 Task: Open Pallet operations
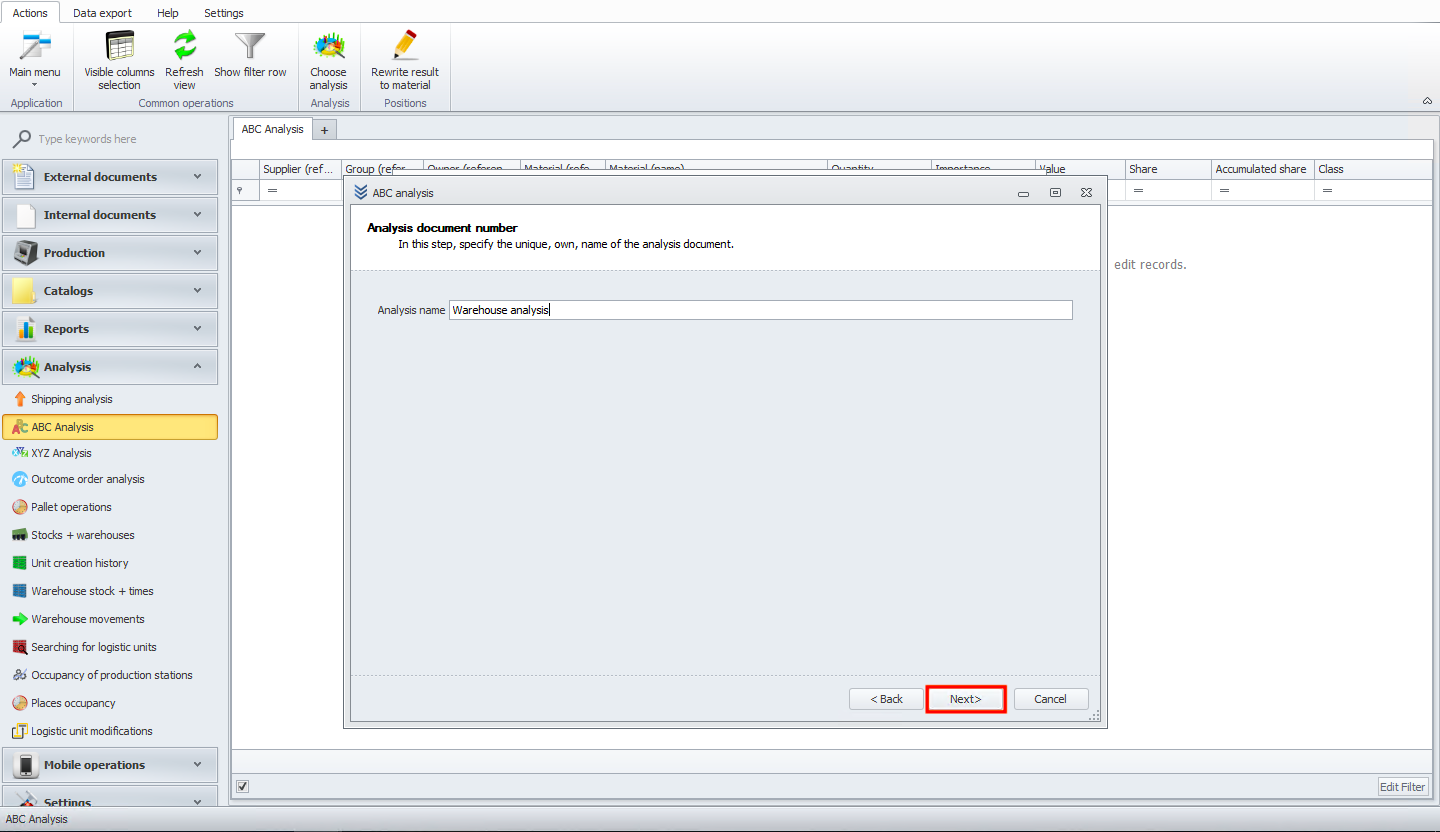(x=71, y=507)
